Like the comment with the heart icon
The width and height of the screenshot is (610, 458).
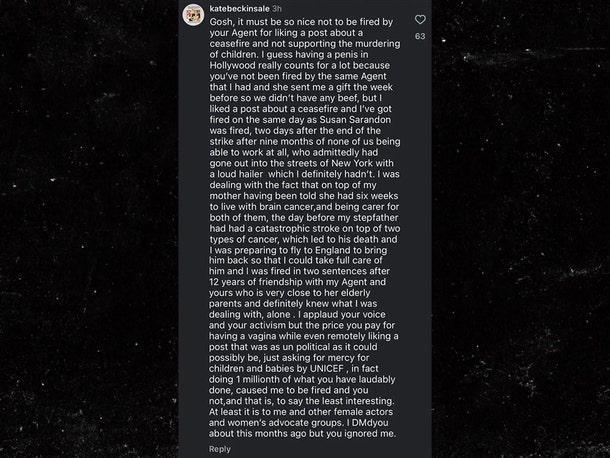420,19
